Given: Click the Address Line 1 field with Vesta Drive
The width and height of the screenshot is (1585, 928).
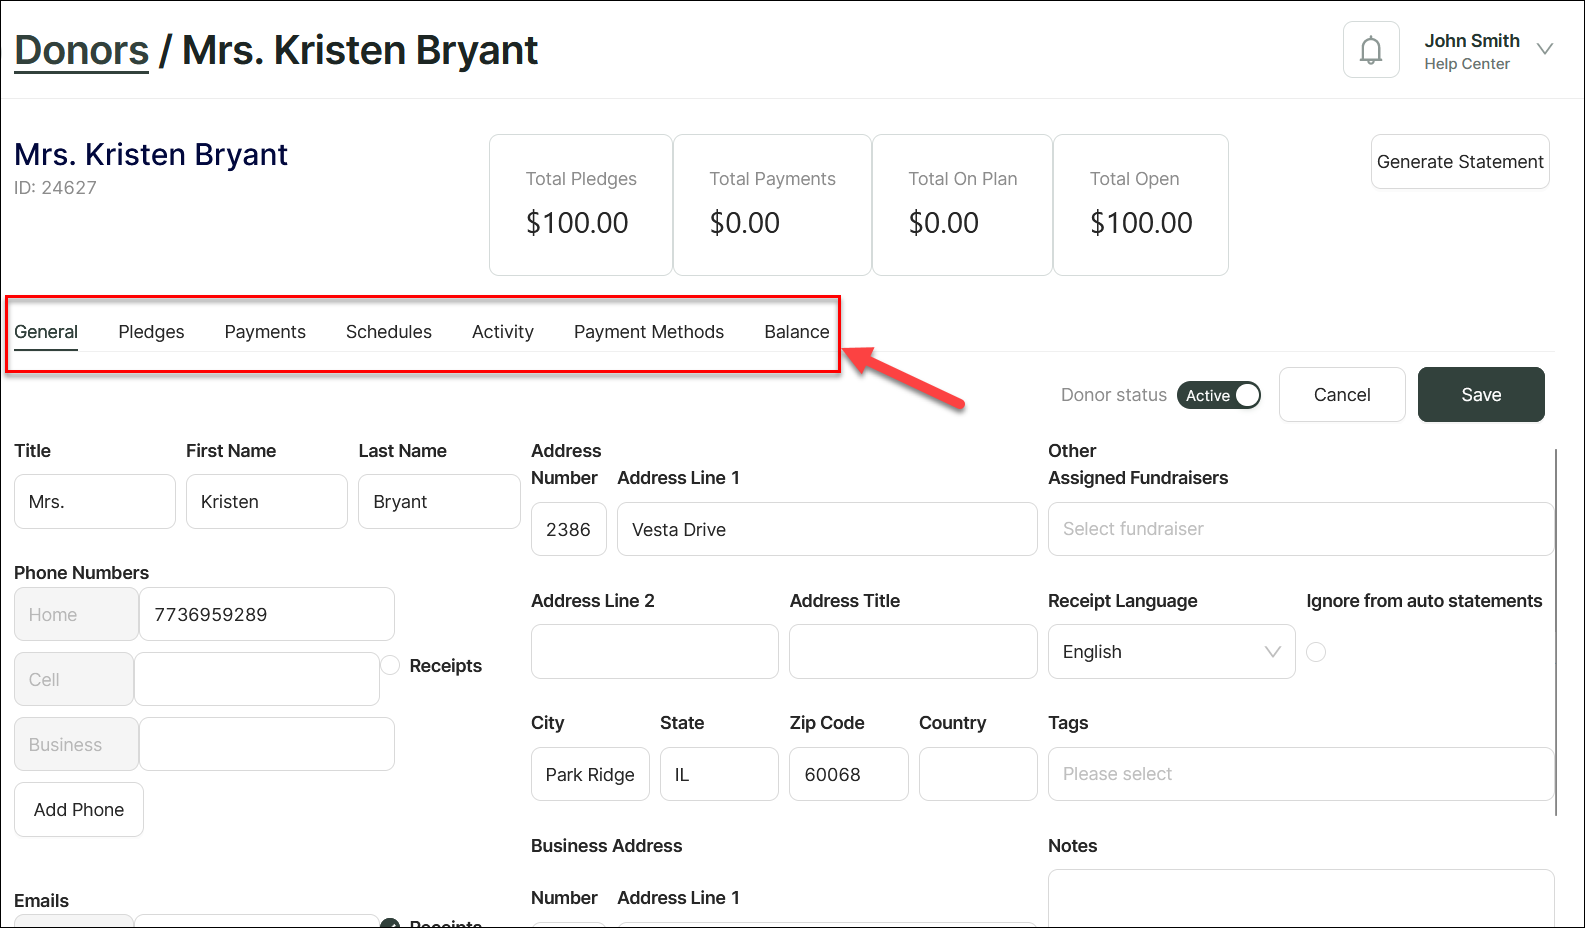Looking at the screenshot, I should click(x=826, y=530).
